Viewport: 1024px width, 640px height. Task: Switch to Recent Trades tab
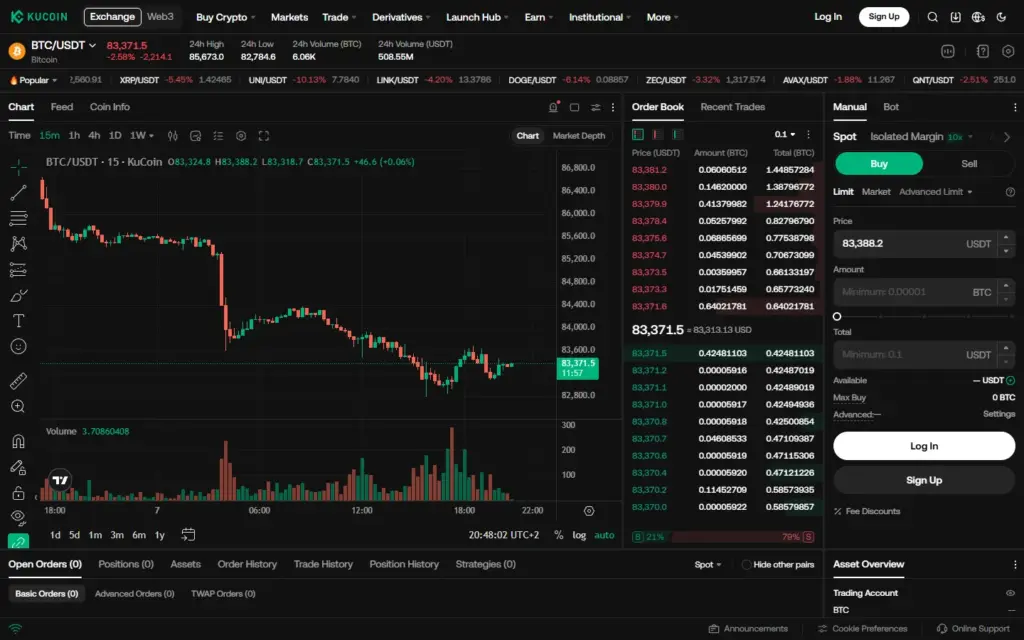(x=732, y=107)
